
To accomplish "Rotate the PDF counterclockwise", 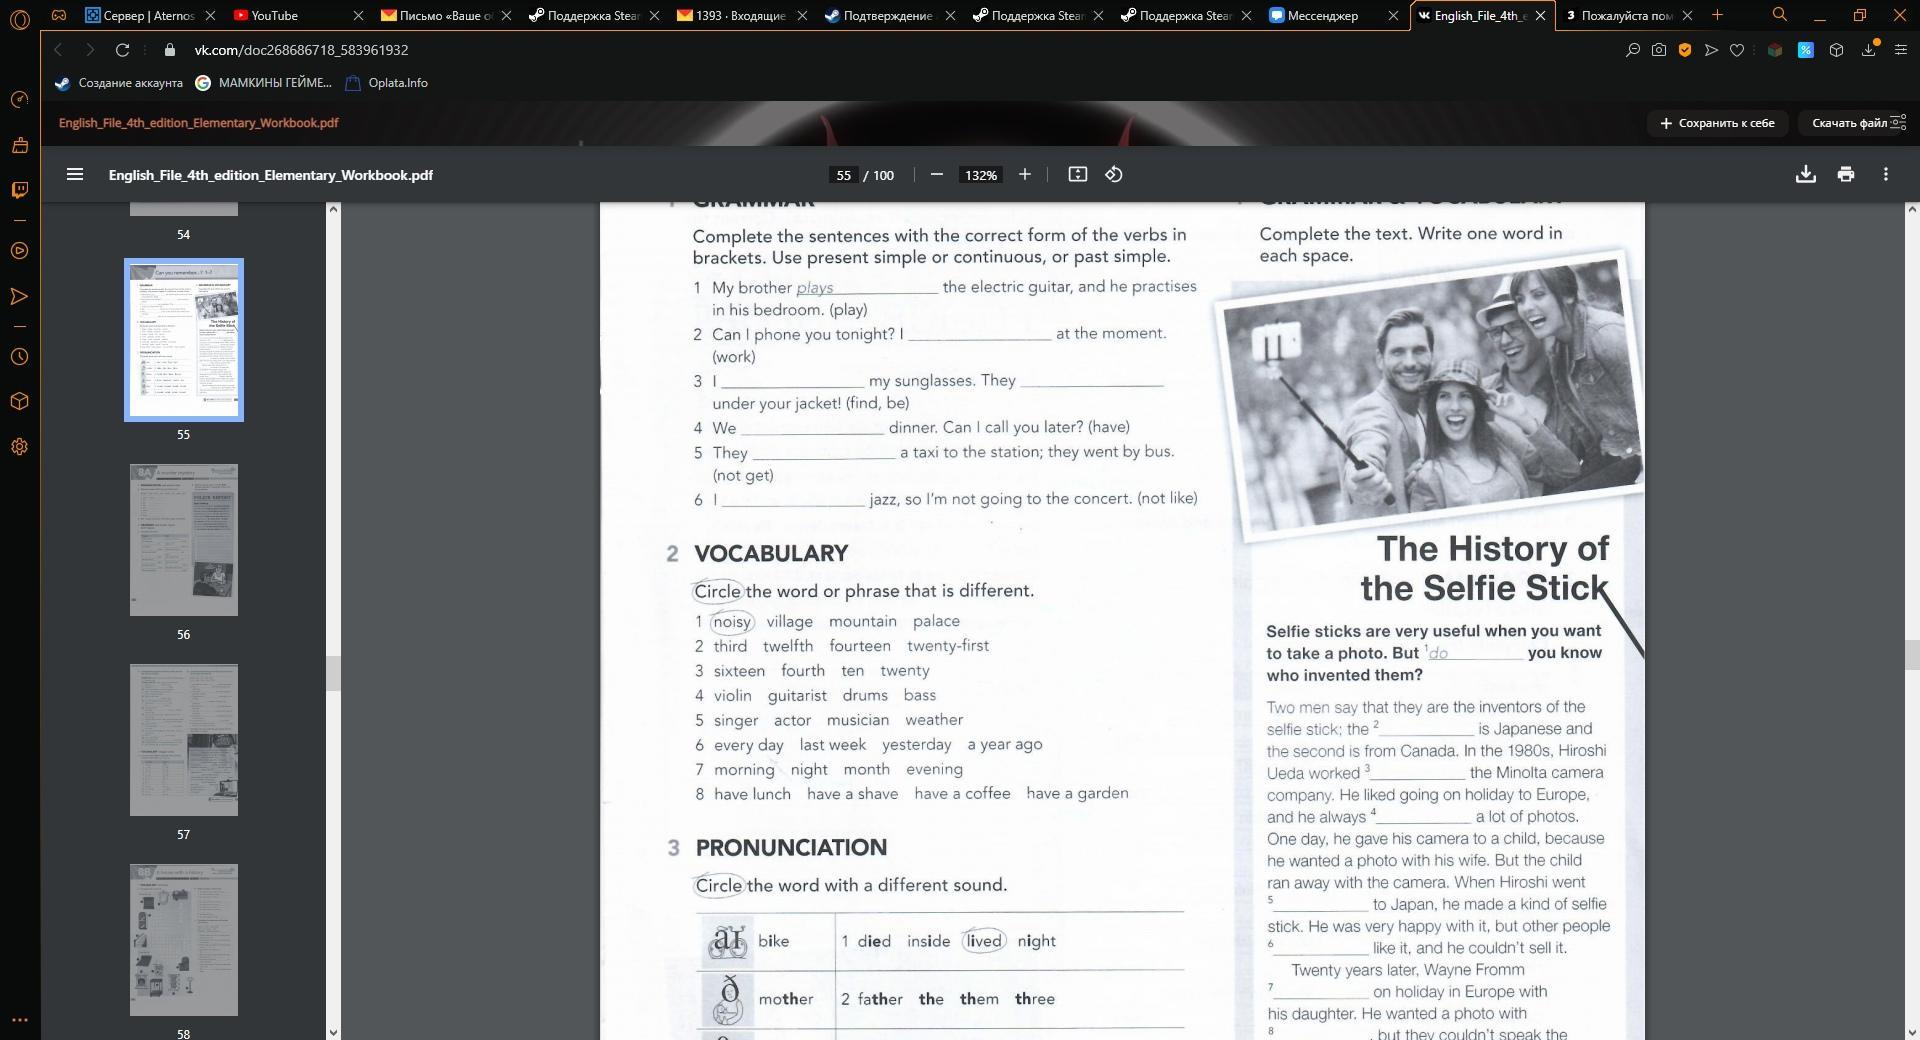I will coord(1113,174).
